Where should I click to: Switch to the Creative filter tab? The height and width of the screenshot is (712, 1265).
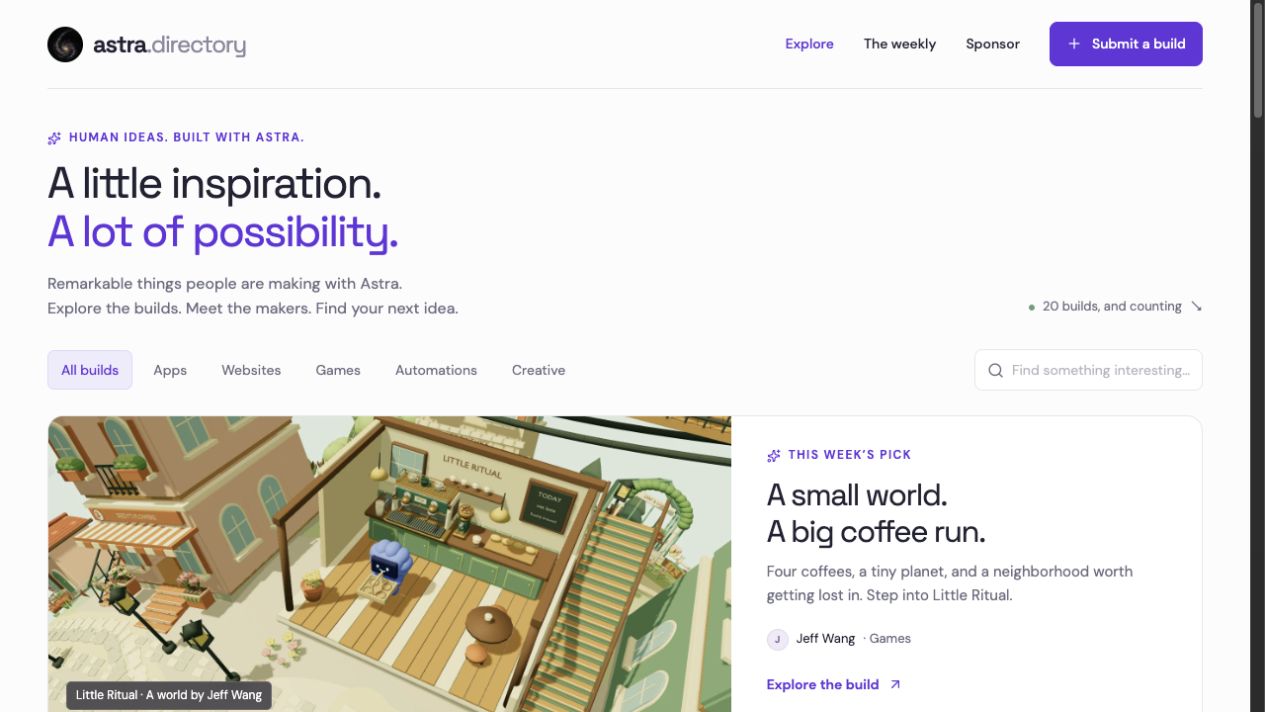[x=539, y=370]
